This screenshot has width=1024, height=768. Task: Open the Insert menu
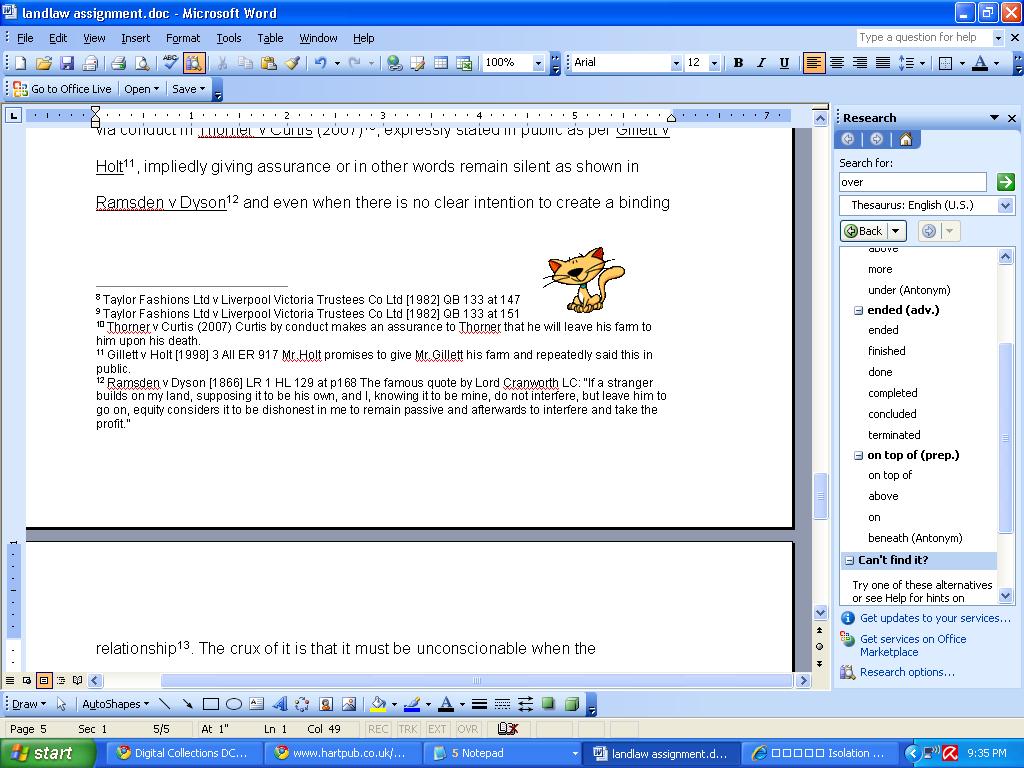click(x=135, y=38)
